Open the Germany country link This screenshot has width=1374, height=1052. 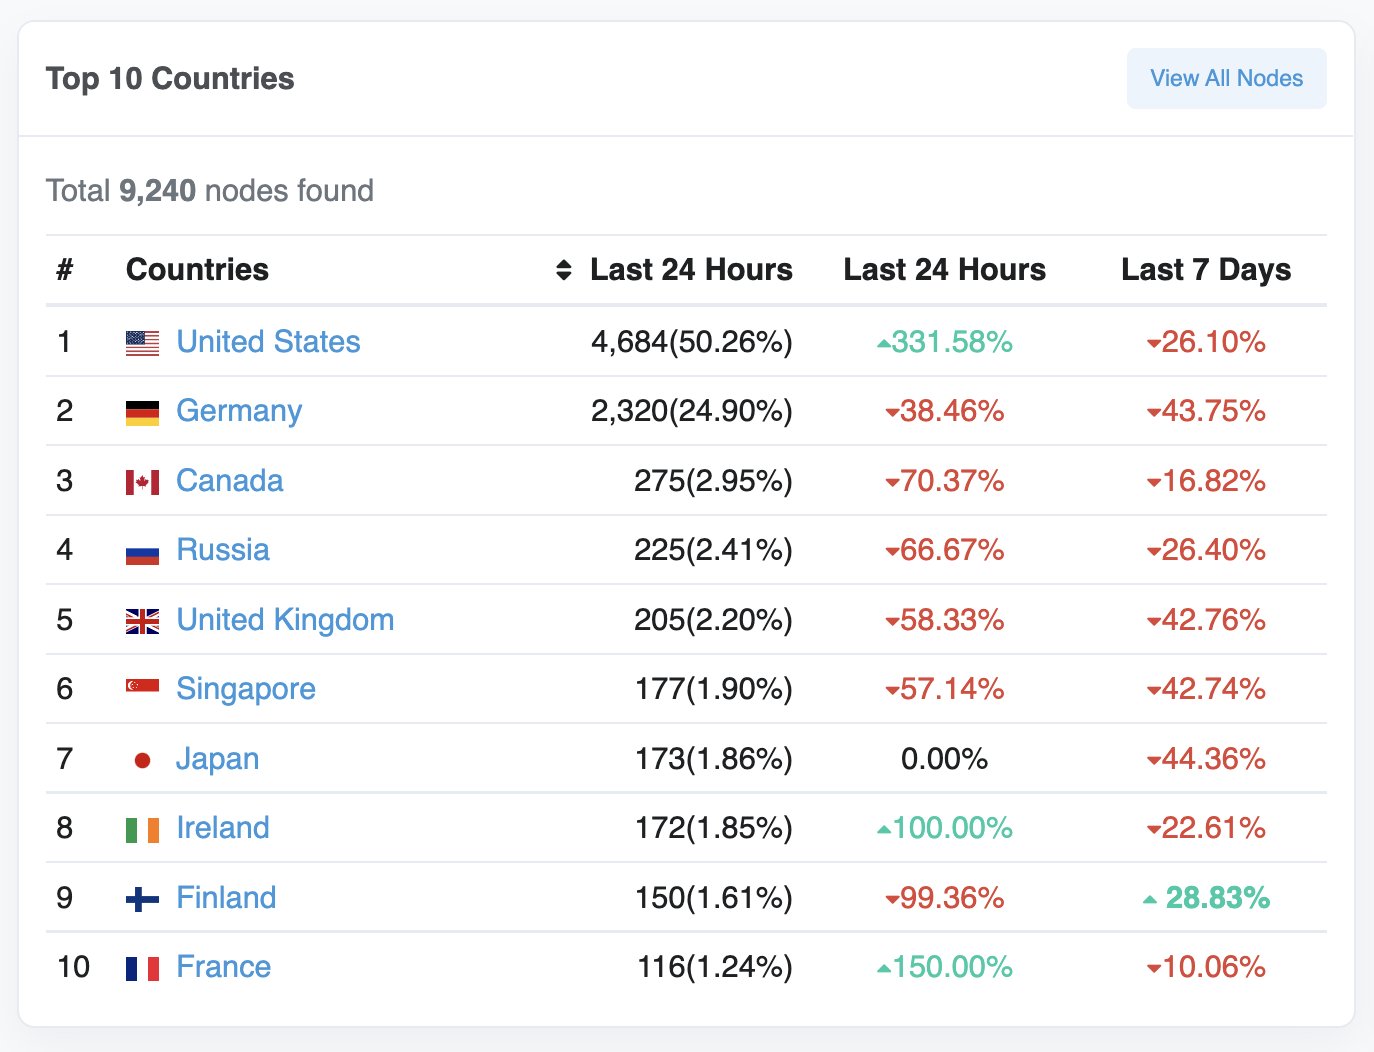(x=239, y=411)
